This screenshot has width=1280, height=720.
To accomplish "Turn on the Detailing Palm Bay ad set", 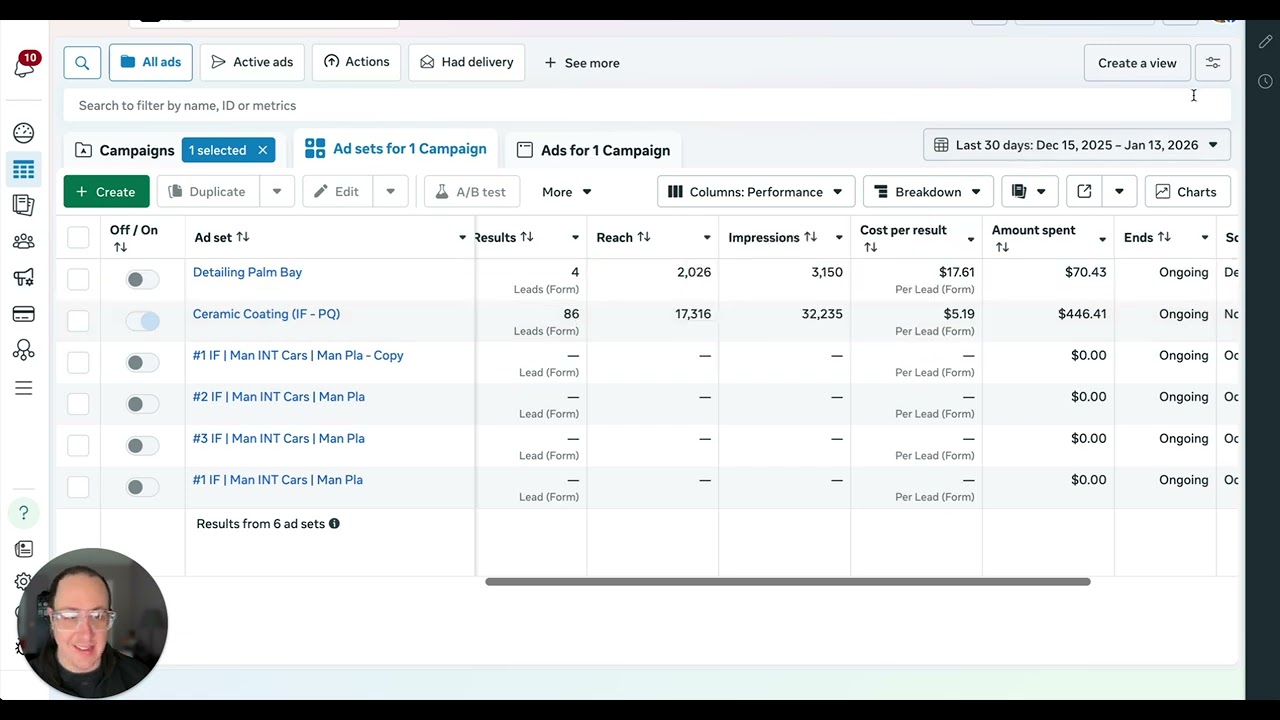I will (143, 280).
